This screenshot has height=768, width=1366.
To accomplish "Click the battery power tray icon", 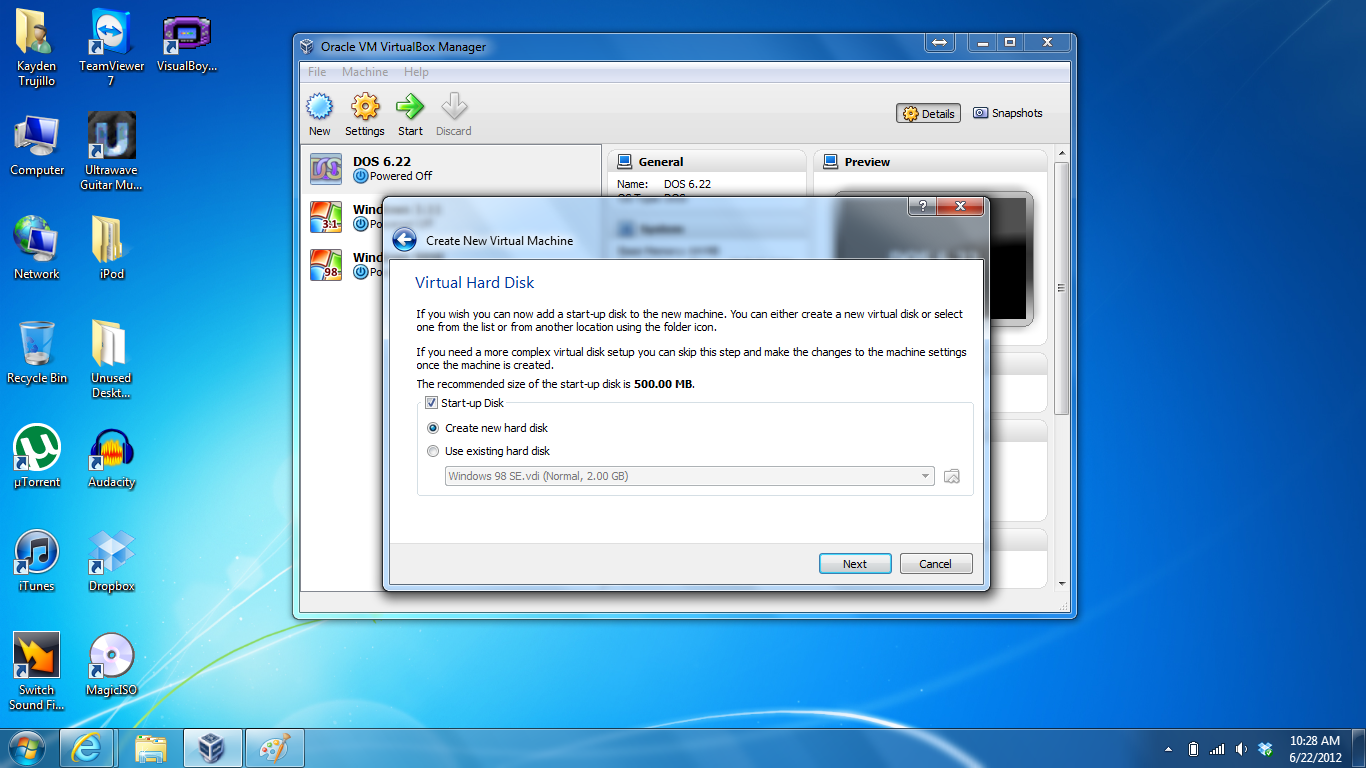I will pos(1193,749).
